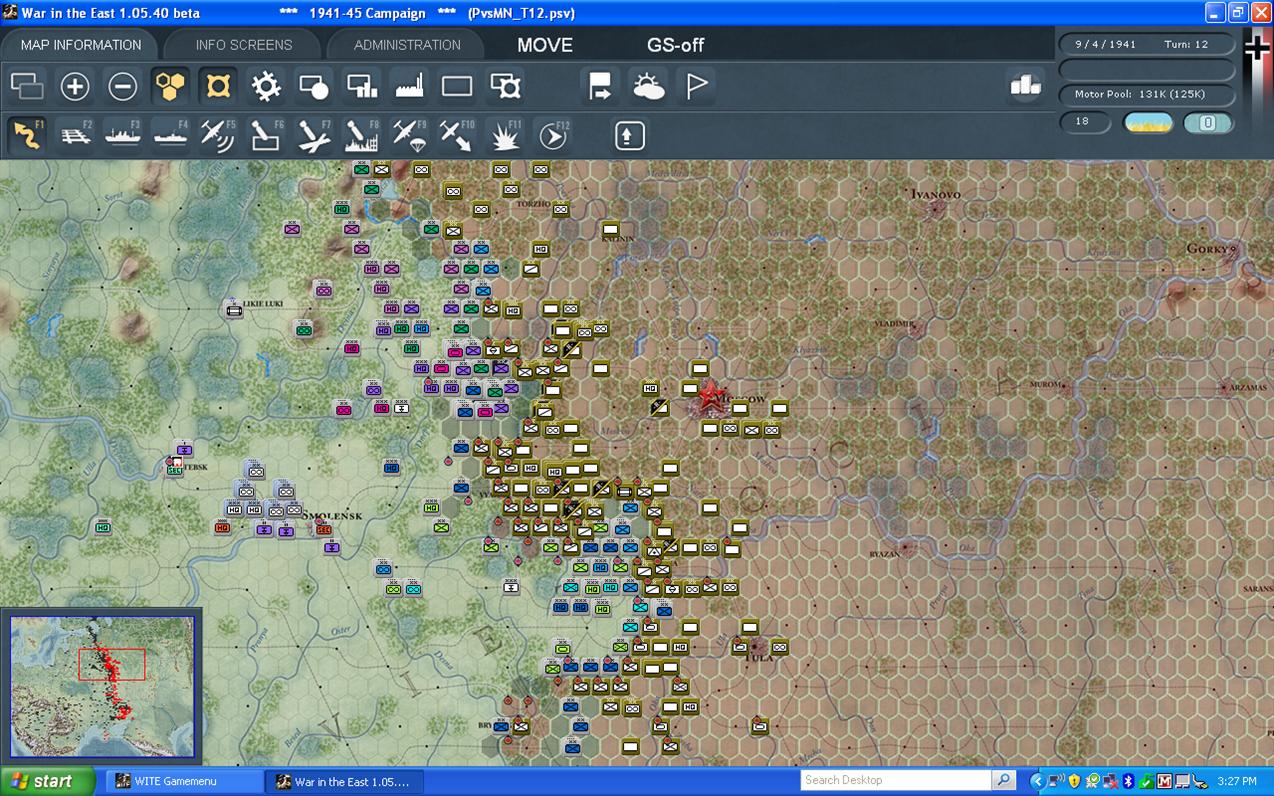
Task: Select the F6 bomb unit mode
Action: pos(266,135)
